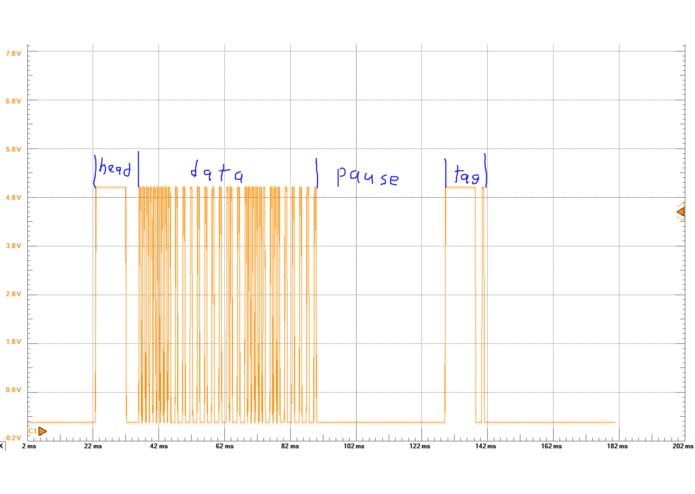
Task: Click the 2.8V voltage axis label
Action: point(13,294)
